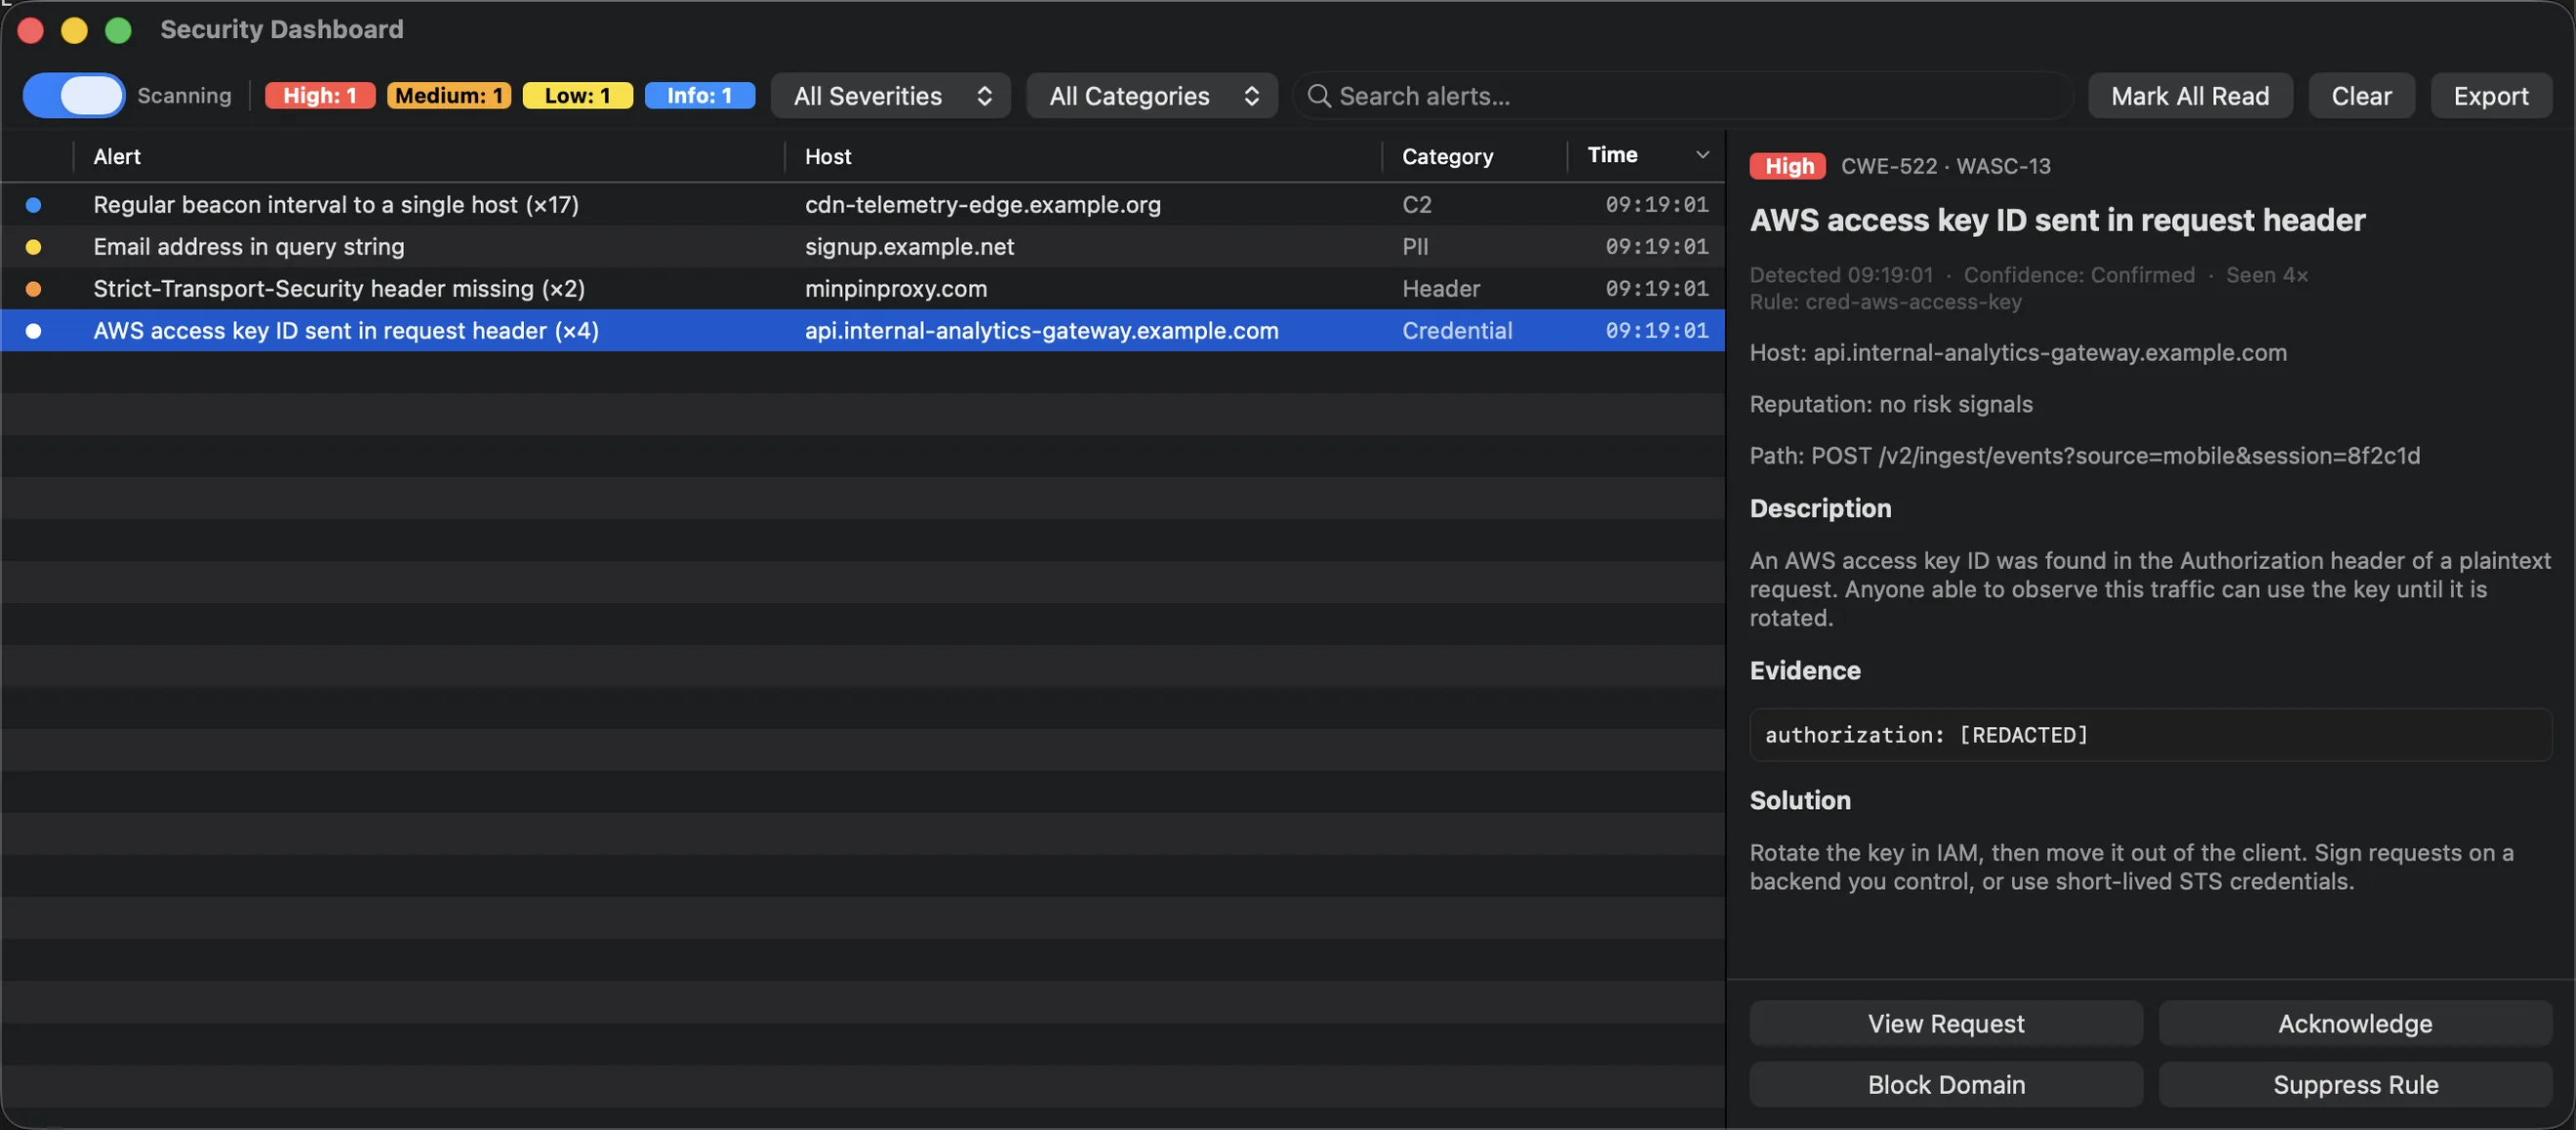
Task: Click host cdn-telemetry-edge.example.org
Action: 983,205
